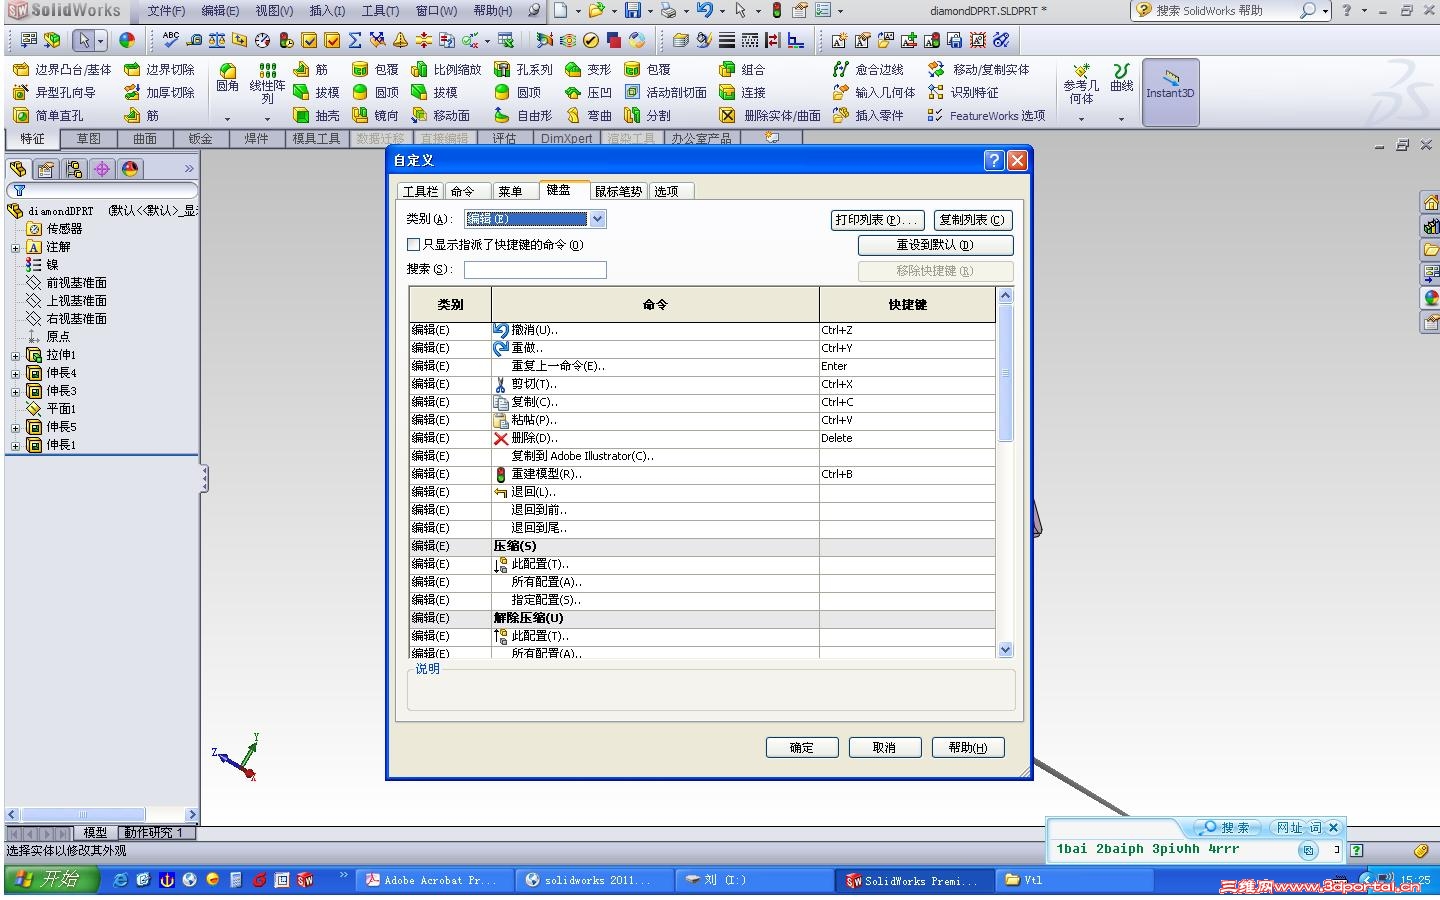The width and height of the screenshot is (1440, 900).
Task: Select the 镜向 mirror tool
Action: pos(375,116)
